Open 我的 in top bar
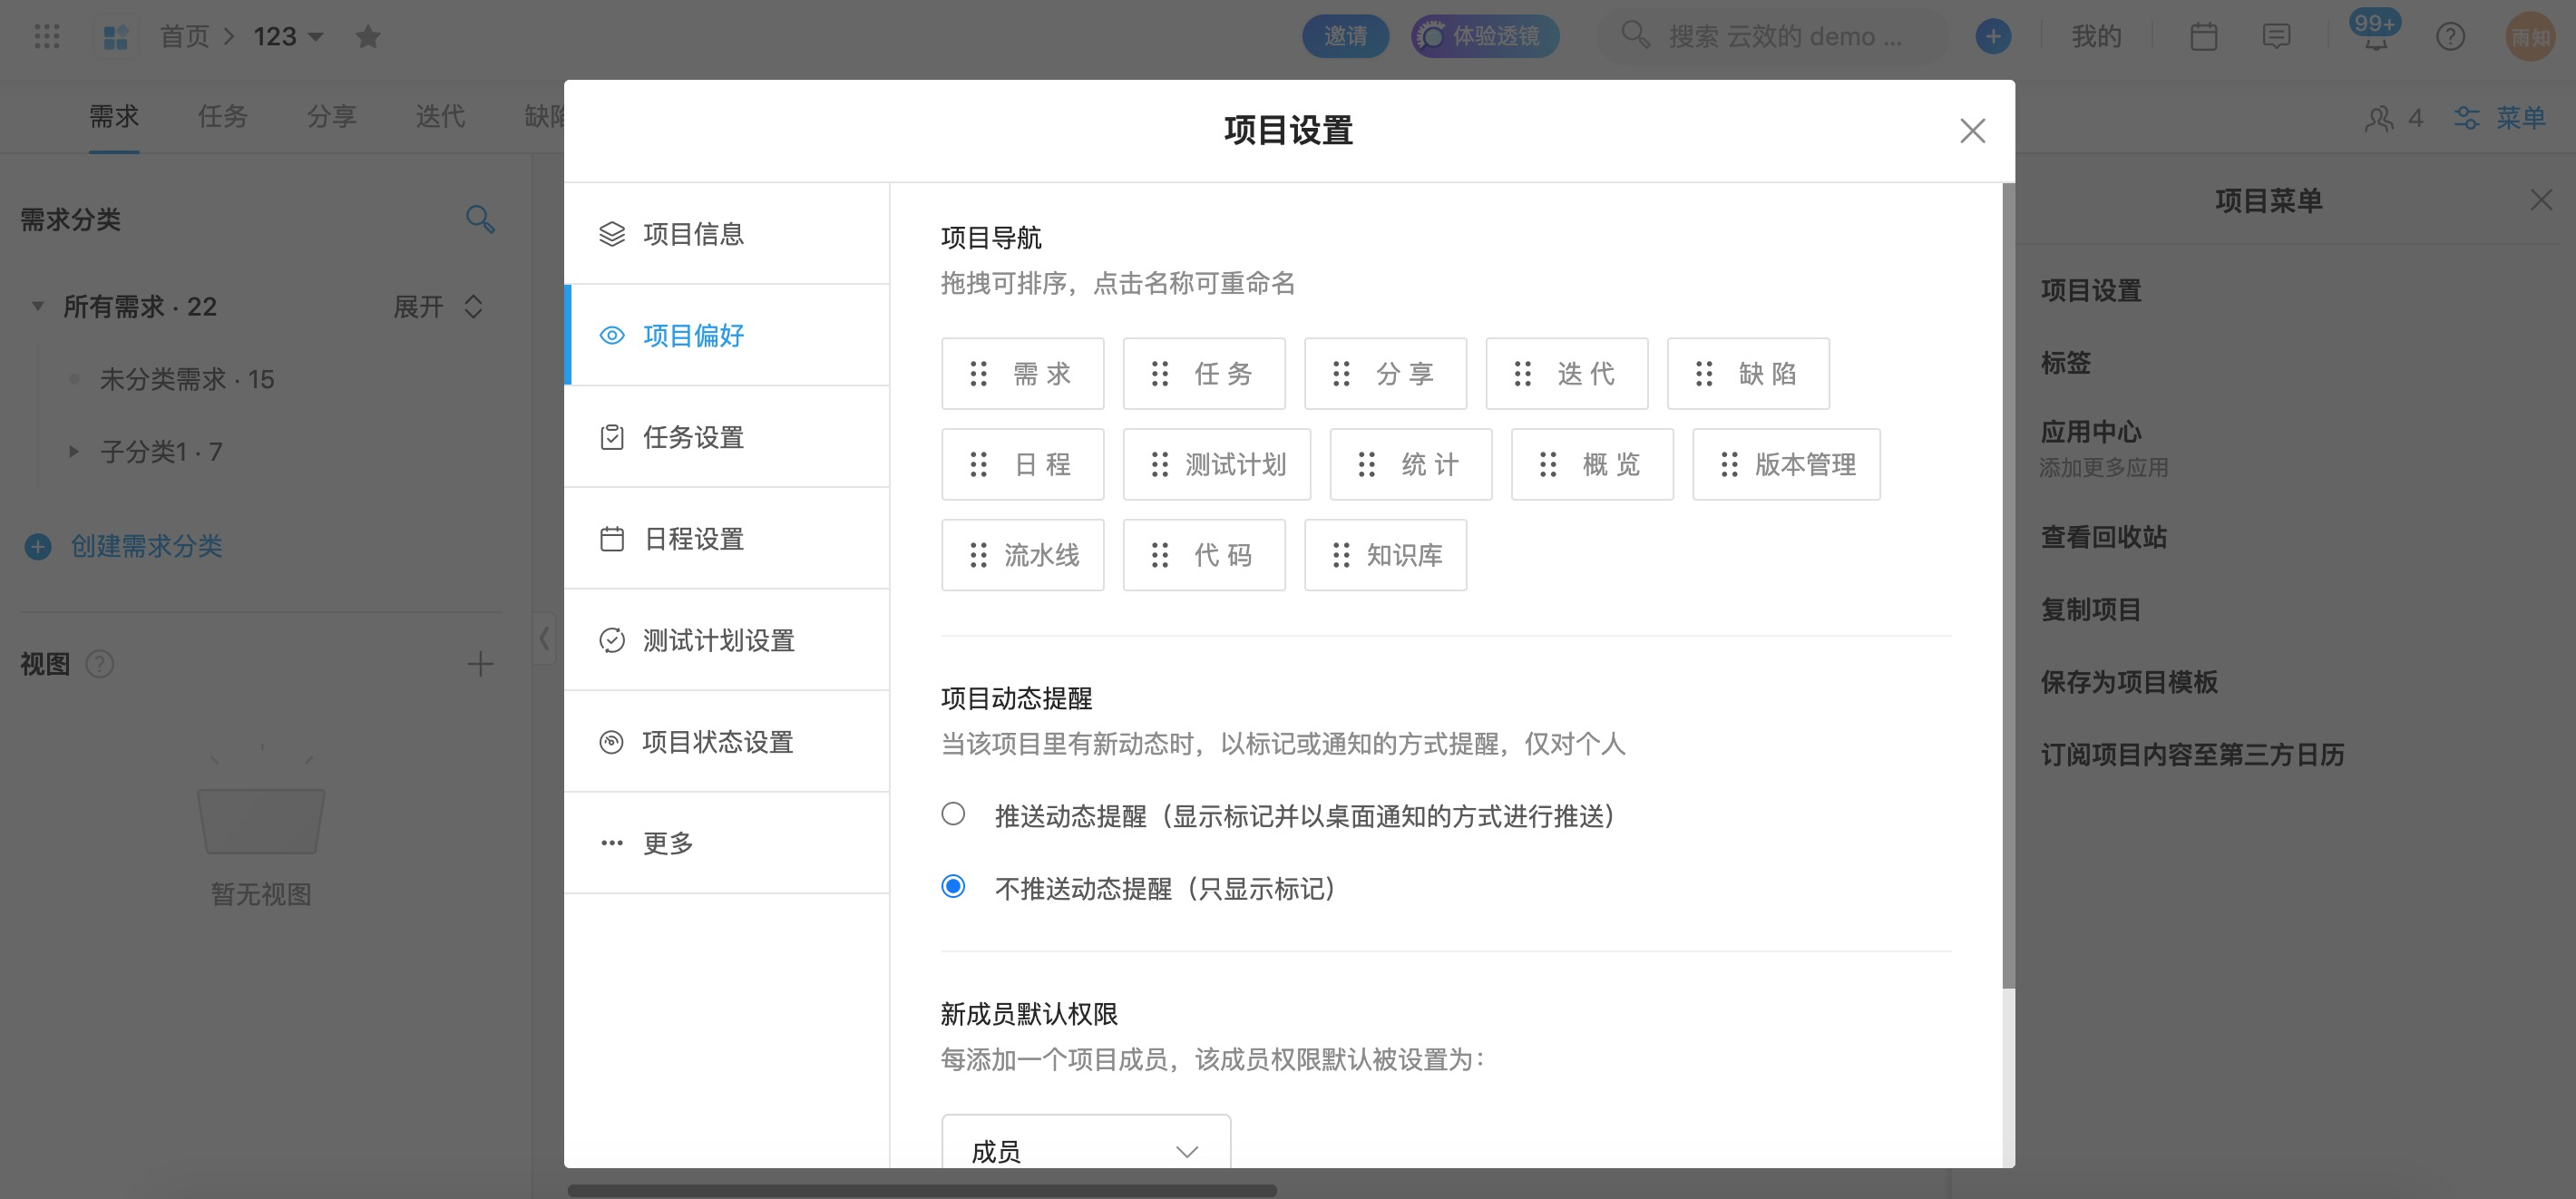Viewport: 2576px width, 1199px height. coord(2096,37)
